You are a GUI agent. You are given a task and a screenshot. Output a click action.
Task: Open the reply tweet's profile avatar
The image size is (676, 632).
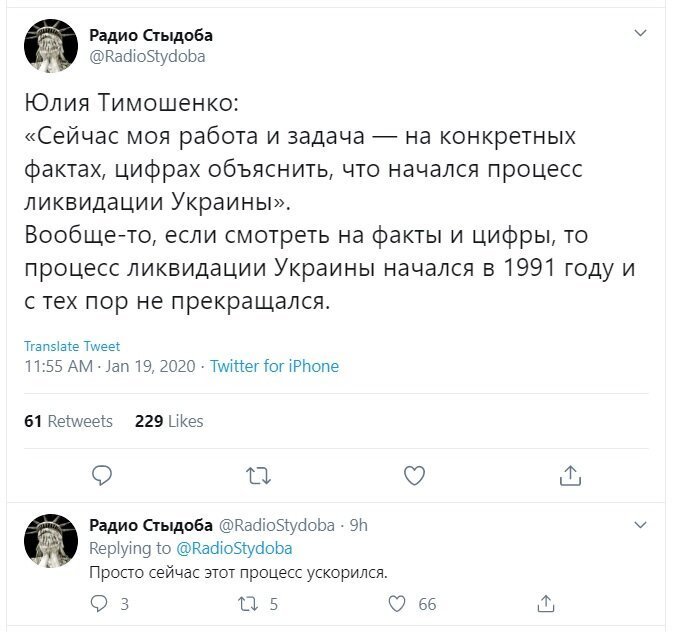click(51, 540)
